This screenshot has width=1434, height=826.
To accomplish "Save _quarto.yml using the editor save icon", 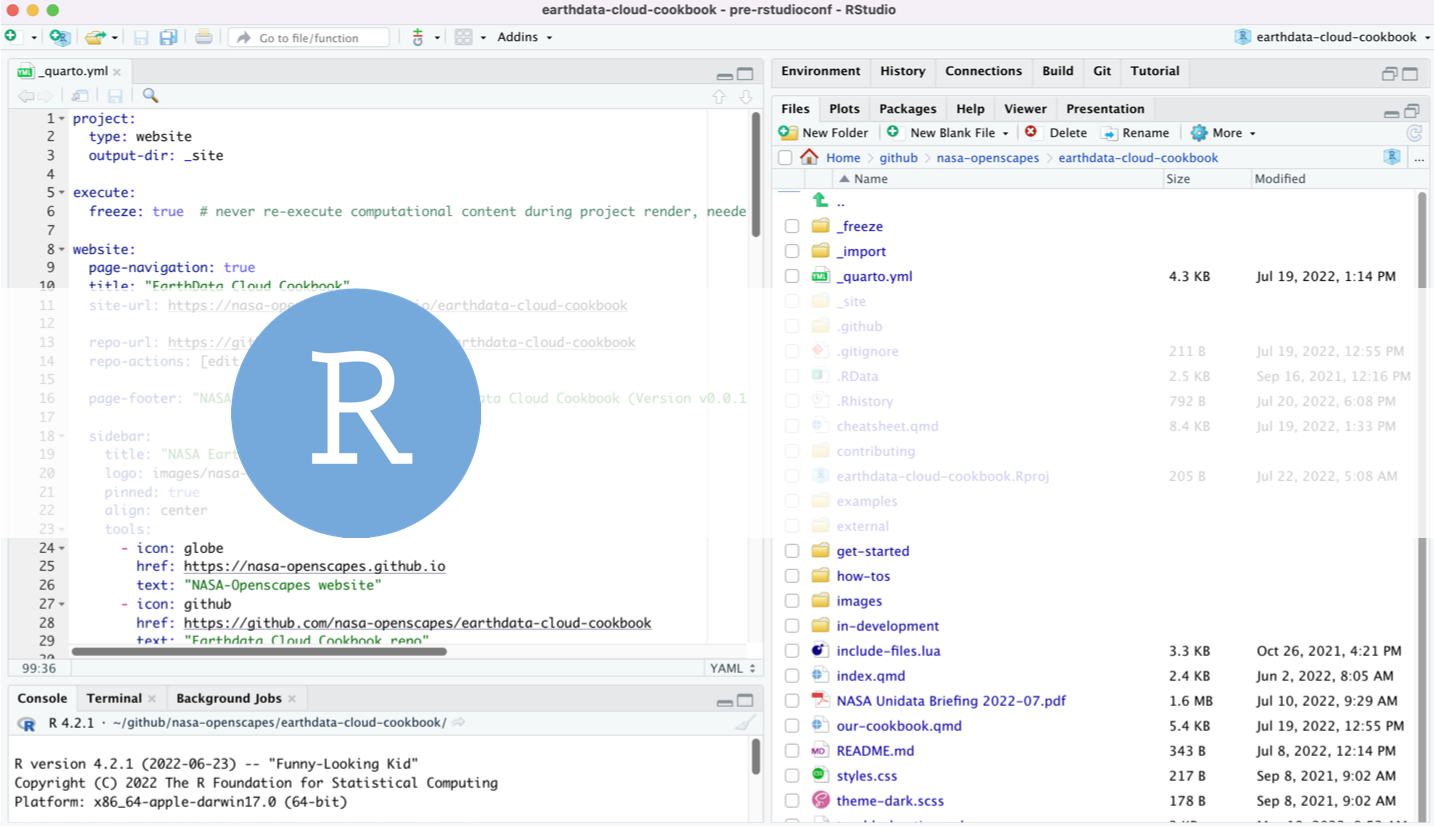I will pyautogui.click(x=114, y=95).
